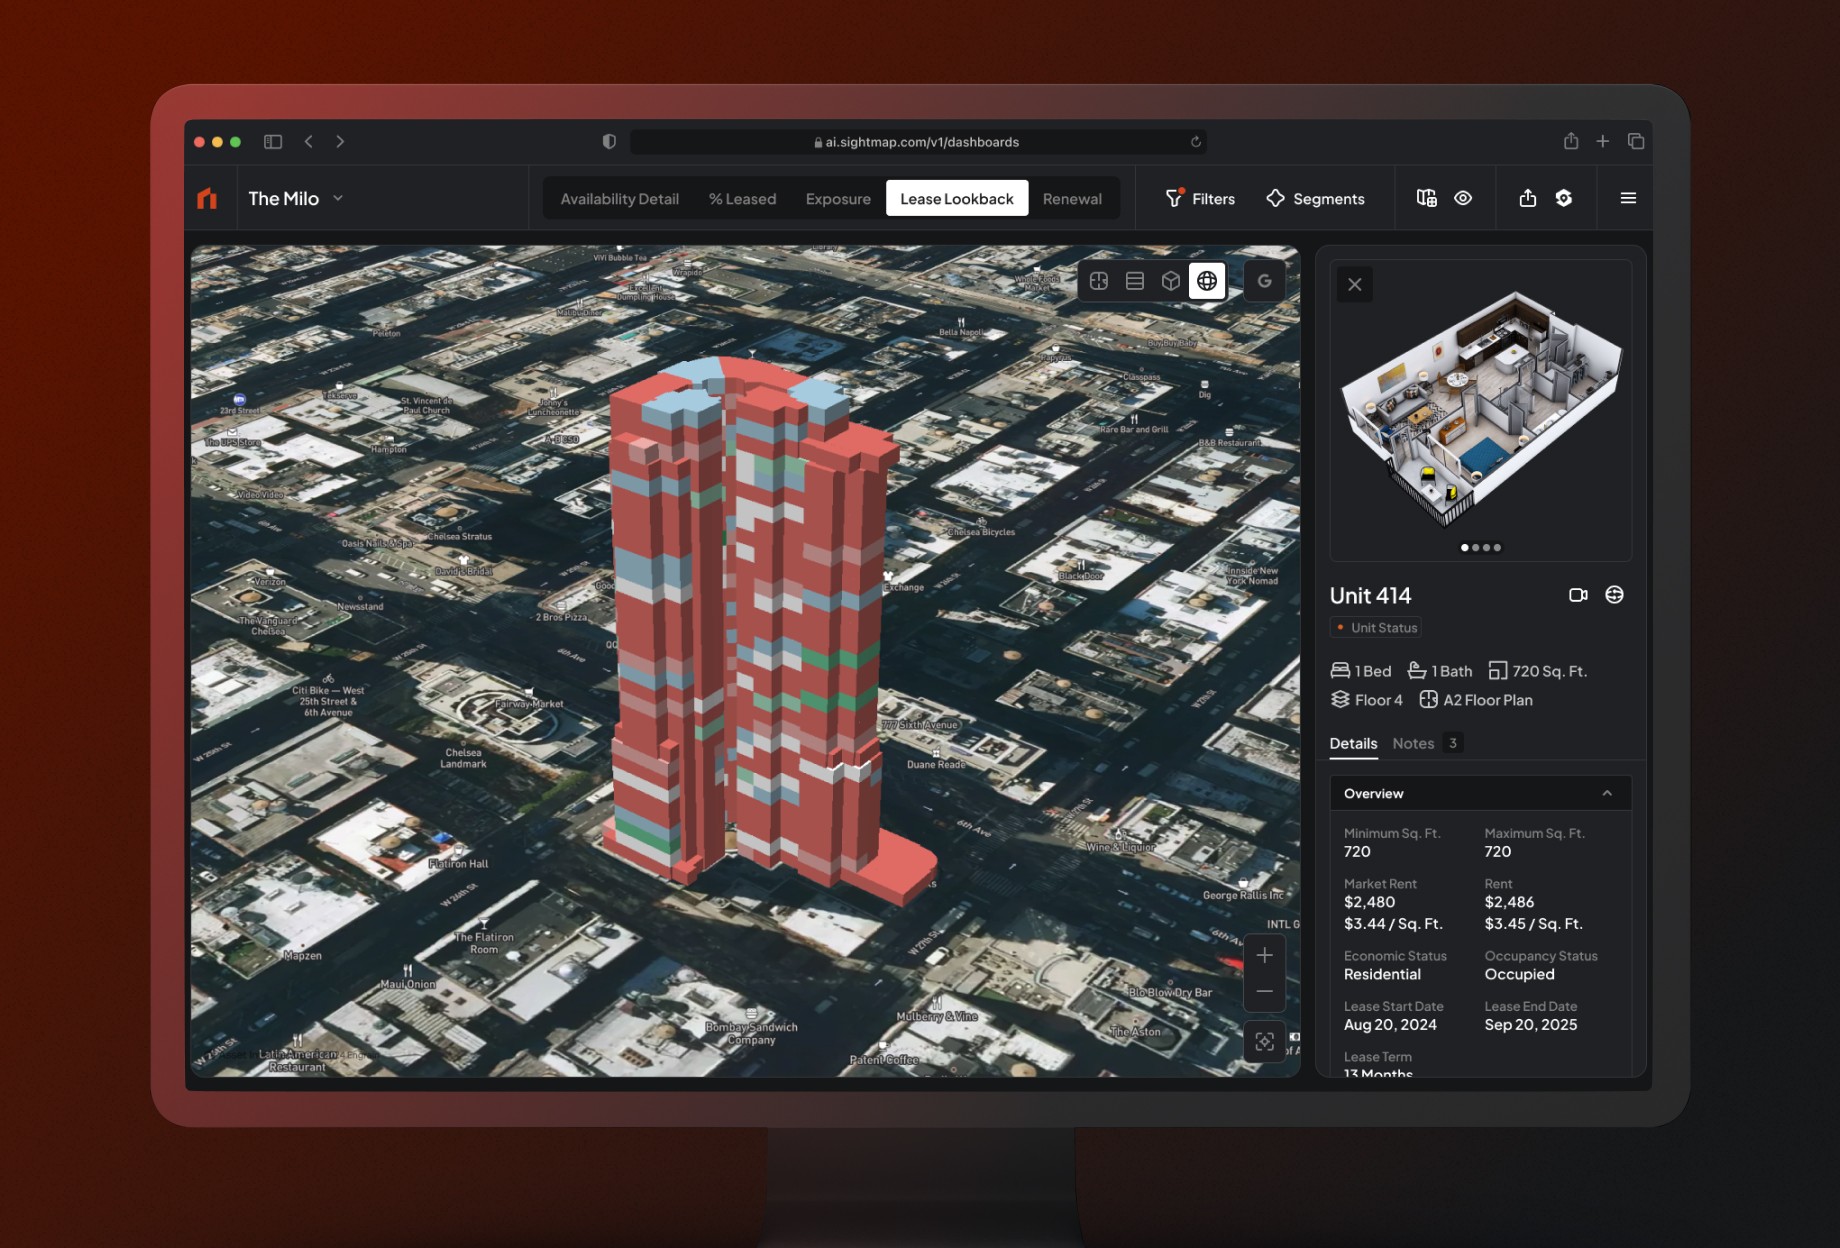Open the Details tab
Viewport: 1840px width, 1248px height.
(1353, 743)
